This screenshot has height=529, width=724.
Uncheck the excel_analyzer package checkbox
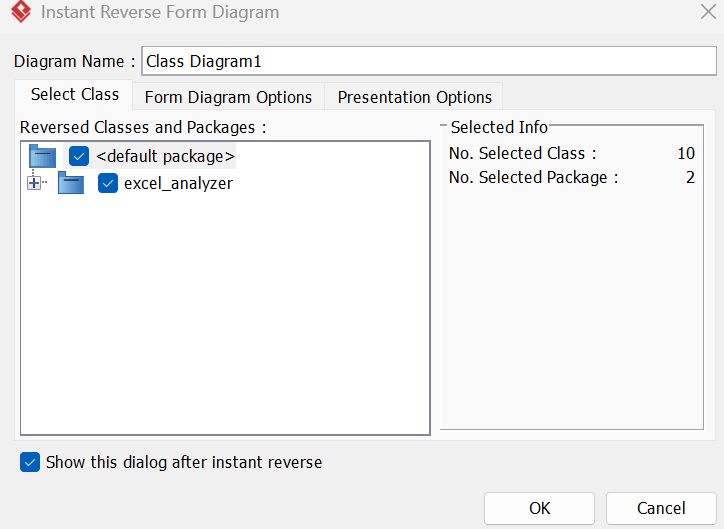click(108, 183)
